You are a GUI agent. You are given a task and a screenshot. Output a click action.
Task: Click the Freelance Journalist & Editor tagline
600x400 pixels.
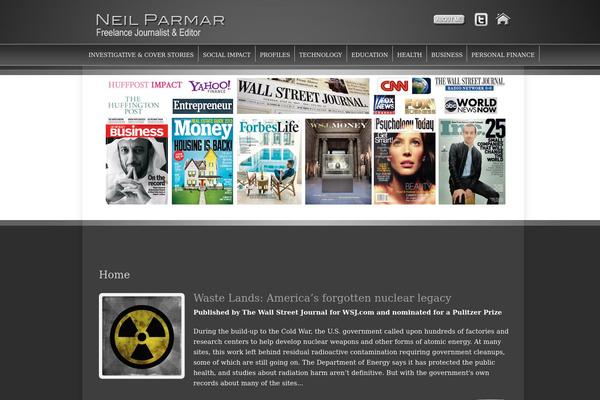pyautogui.click(x=148, y=33)
